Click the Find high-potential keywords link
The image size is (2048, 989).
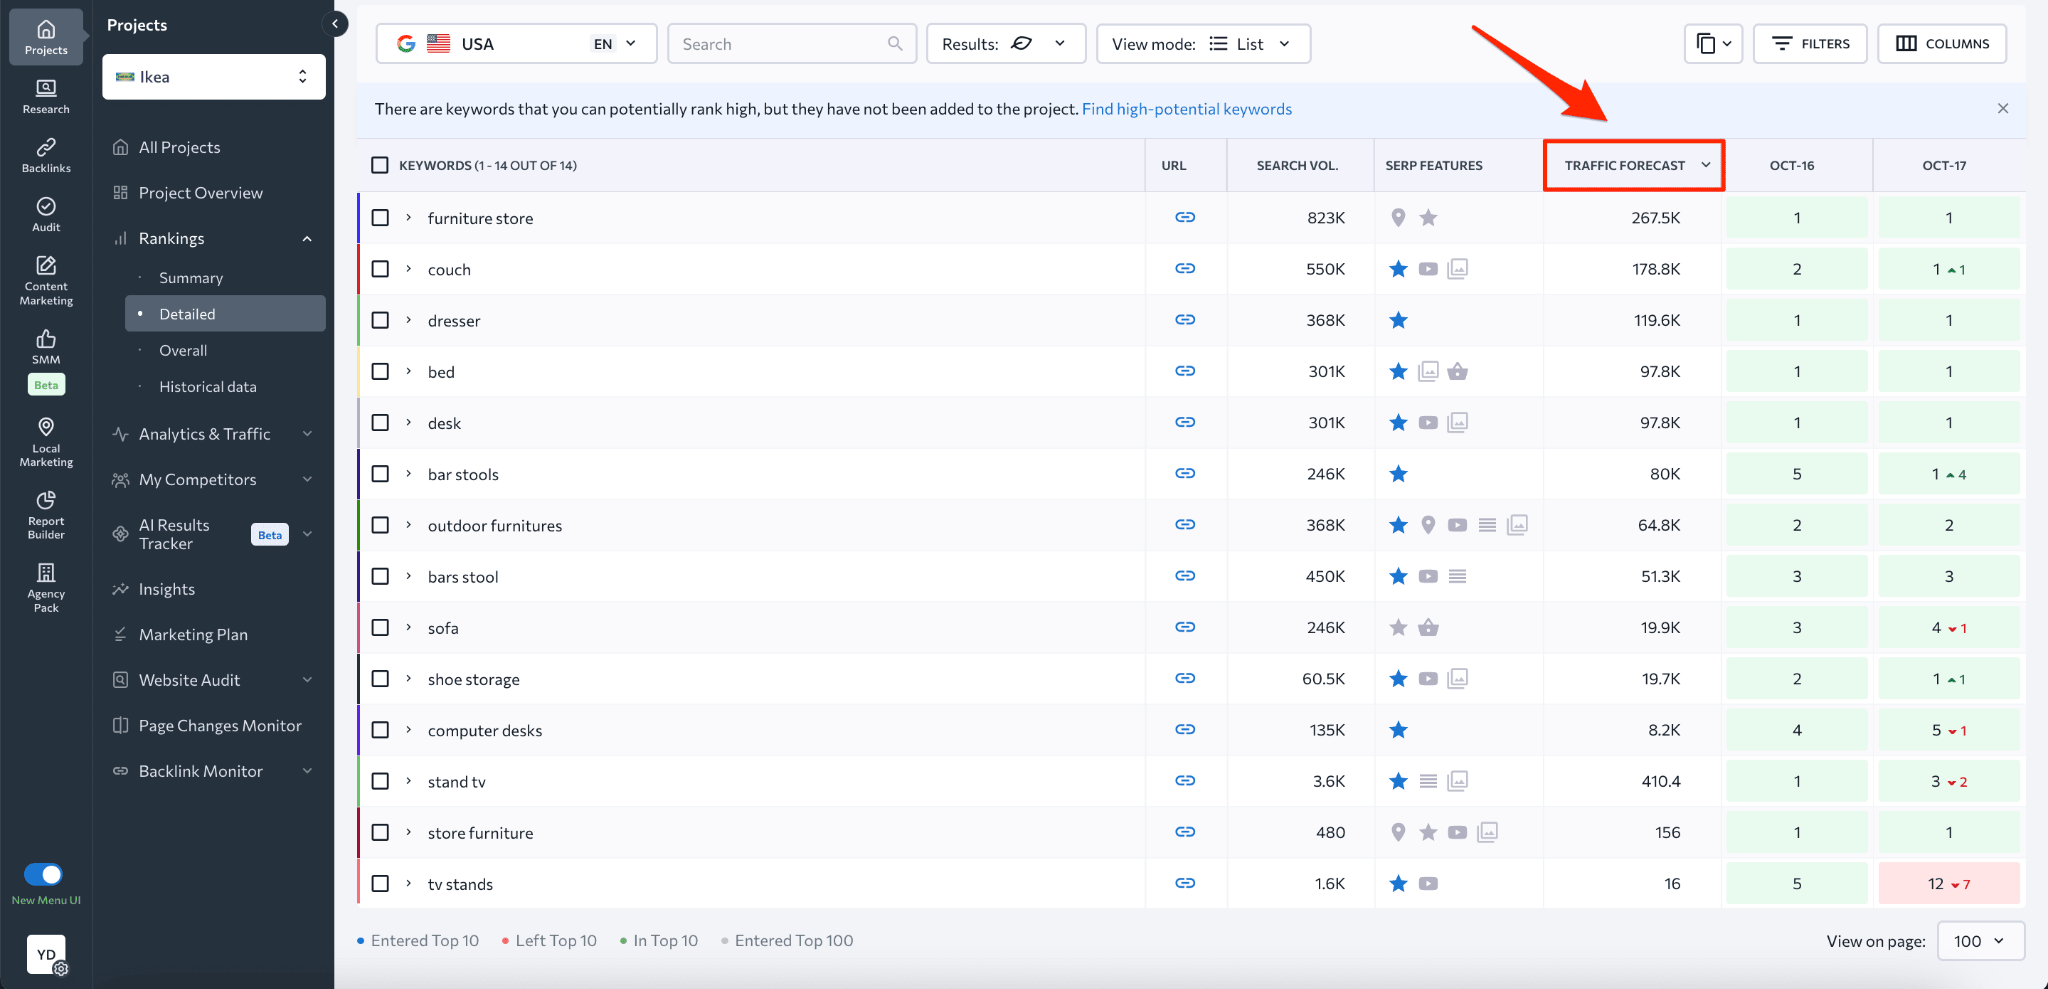(1187, 109)
